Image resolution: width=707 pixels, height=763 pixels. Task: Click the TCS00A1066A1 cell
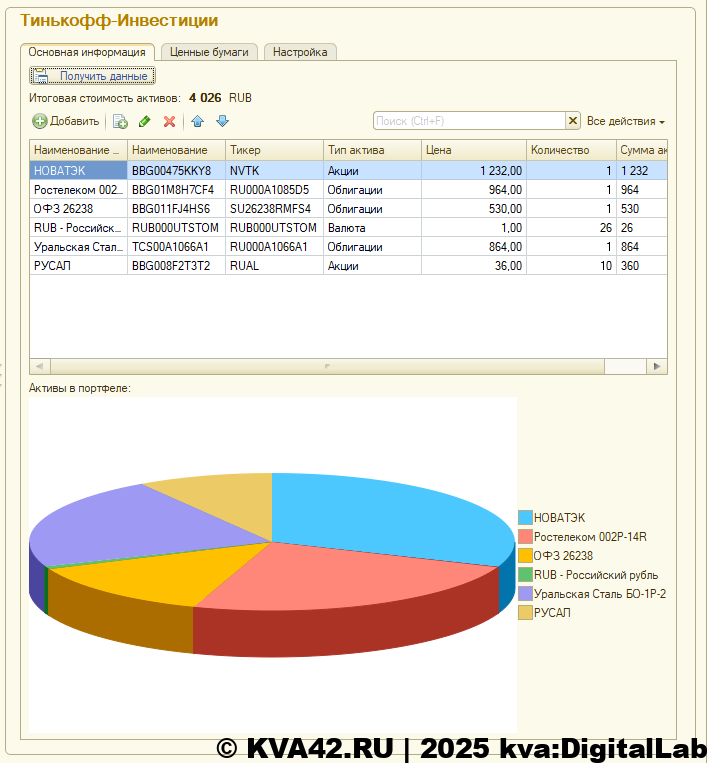click(x=176, y=247)
